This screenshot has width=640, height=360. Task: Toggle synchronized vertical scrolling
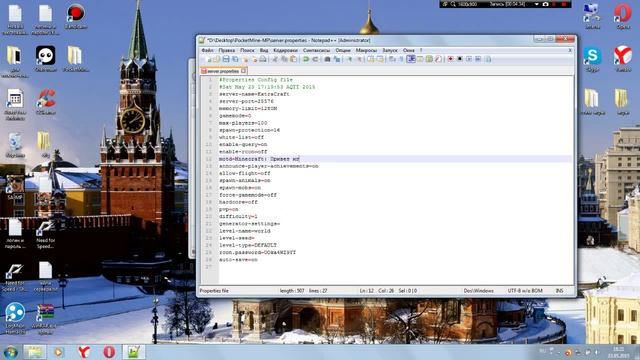[371, 59]
